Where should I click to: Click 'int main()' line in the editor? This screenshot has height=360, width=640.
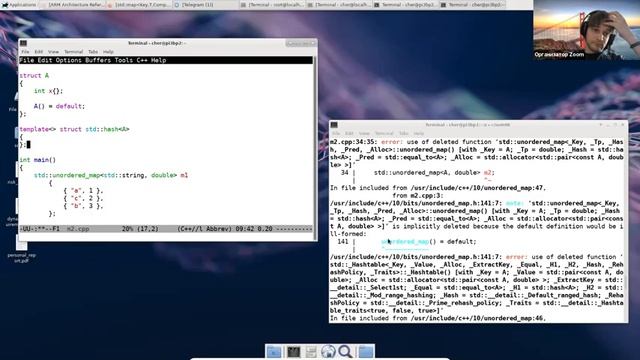tap(38, 160)
